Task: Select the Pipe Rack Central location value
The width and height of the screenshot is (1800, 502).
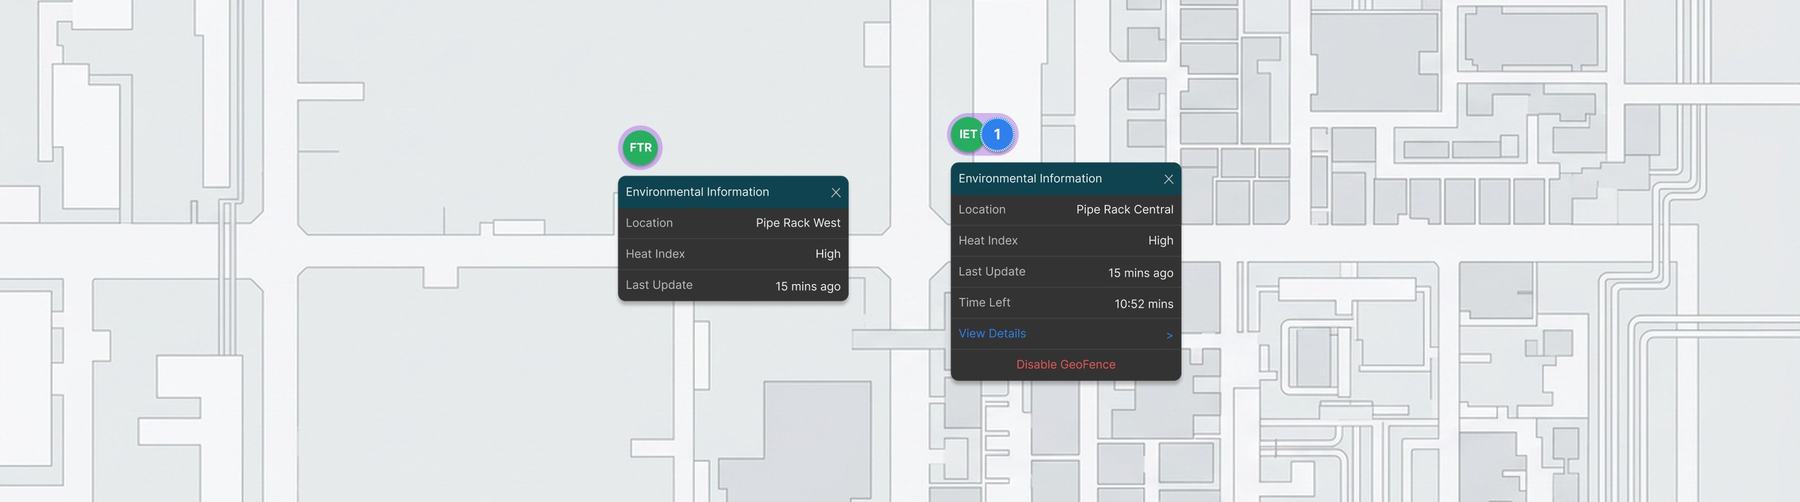Action: [1125, 210]
